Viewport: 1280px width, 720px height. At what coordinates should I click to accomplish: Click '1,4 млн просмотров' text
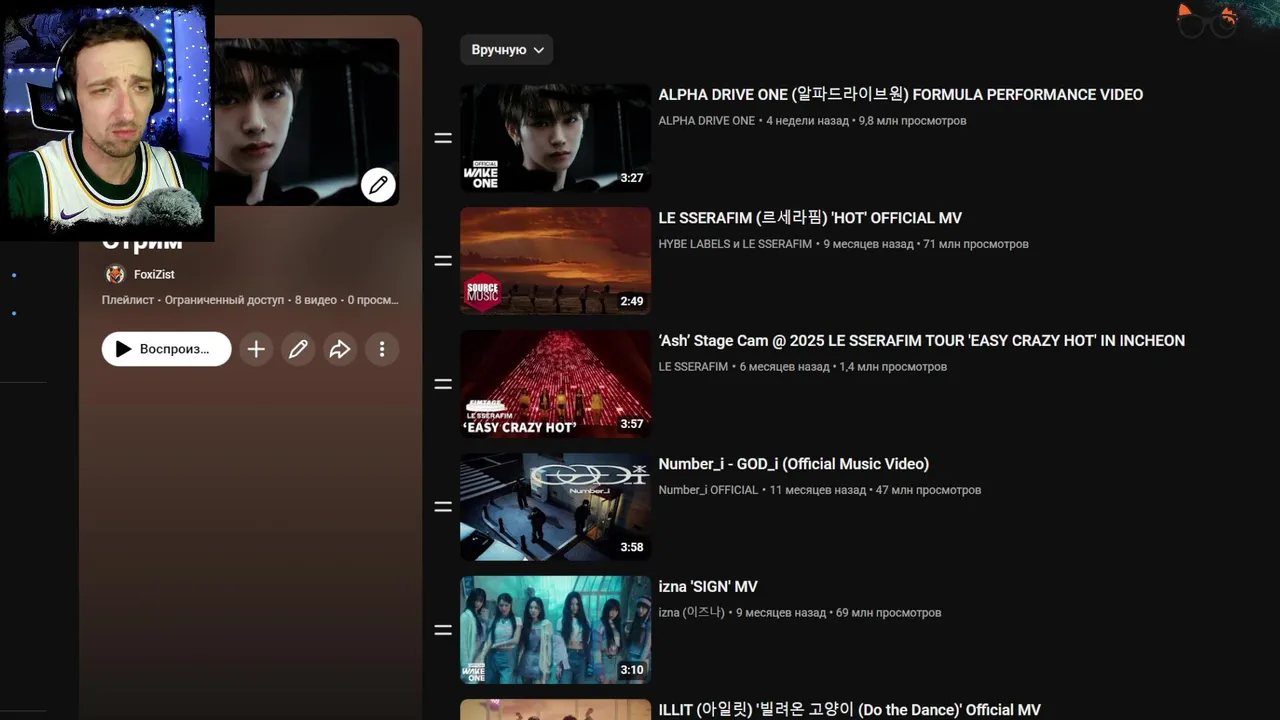coord(893,367)
